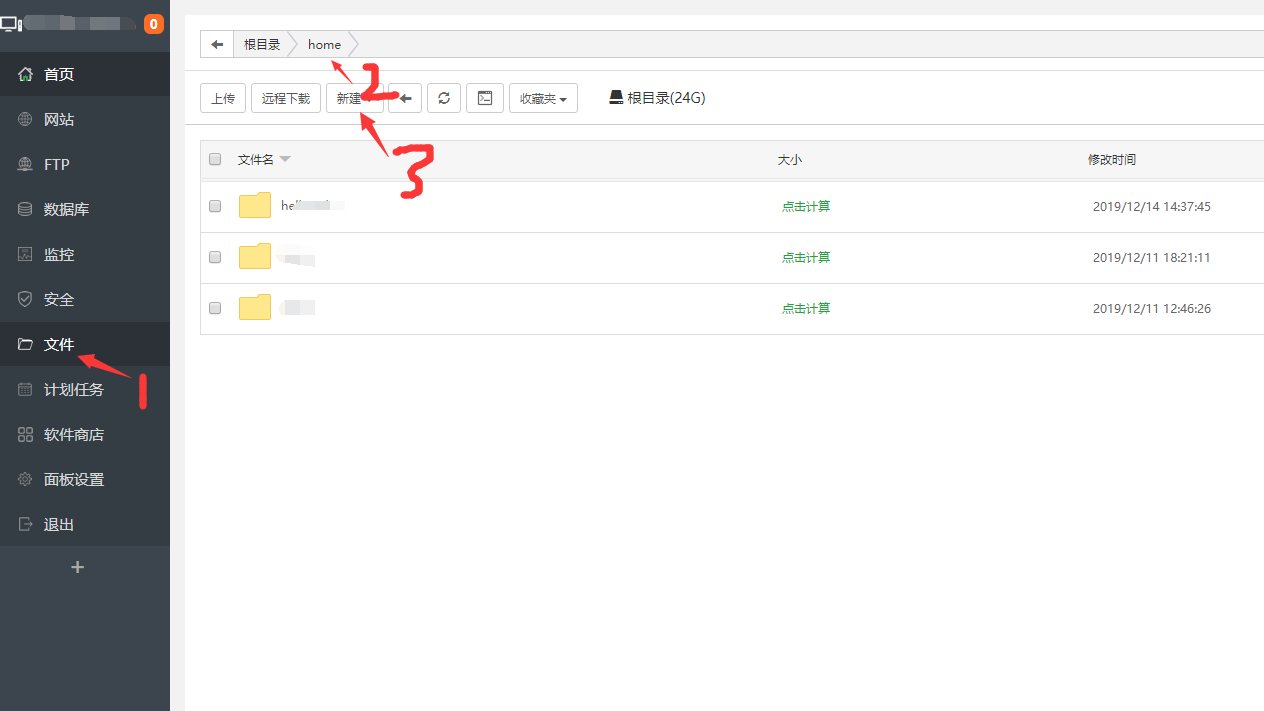Expand the 收藏夹 favorites dropdown
Image resolution: width=1264 pixels, height=711 pixels.
(x=543, y=98)
